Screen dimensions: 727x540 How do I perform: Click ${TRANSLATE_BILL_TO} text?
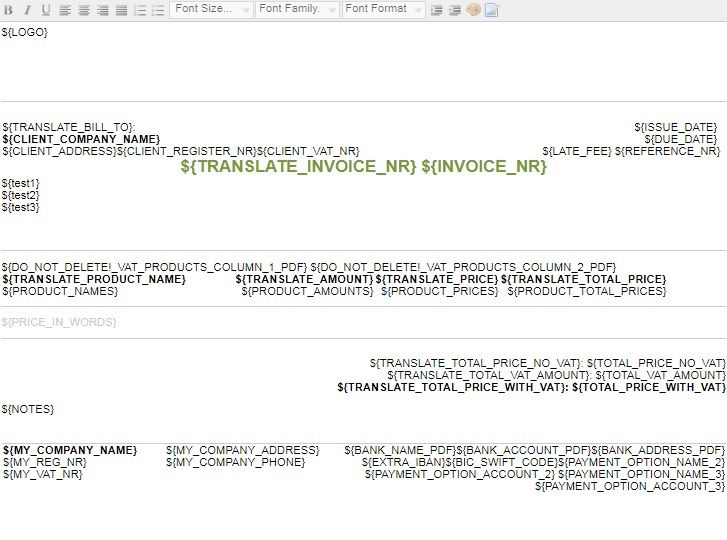click(67, 127)
